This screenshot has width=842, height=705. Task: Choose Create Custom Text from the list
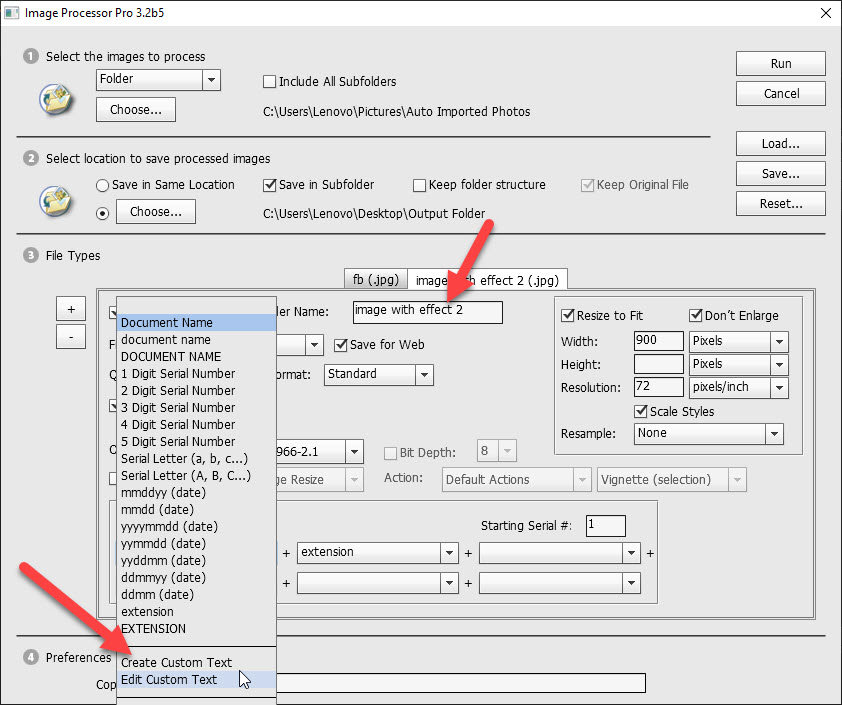(176, 662)
